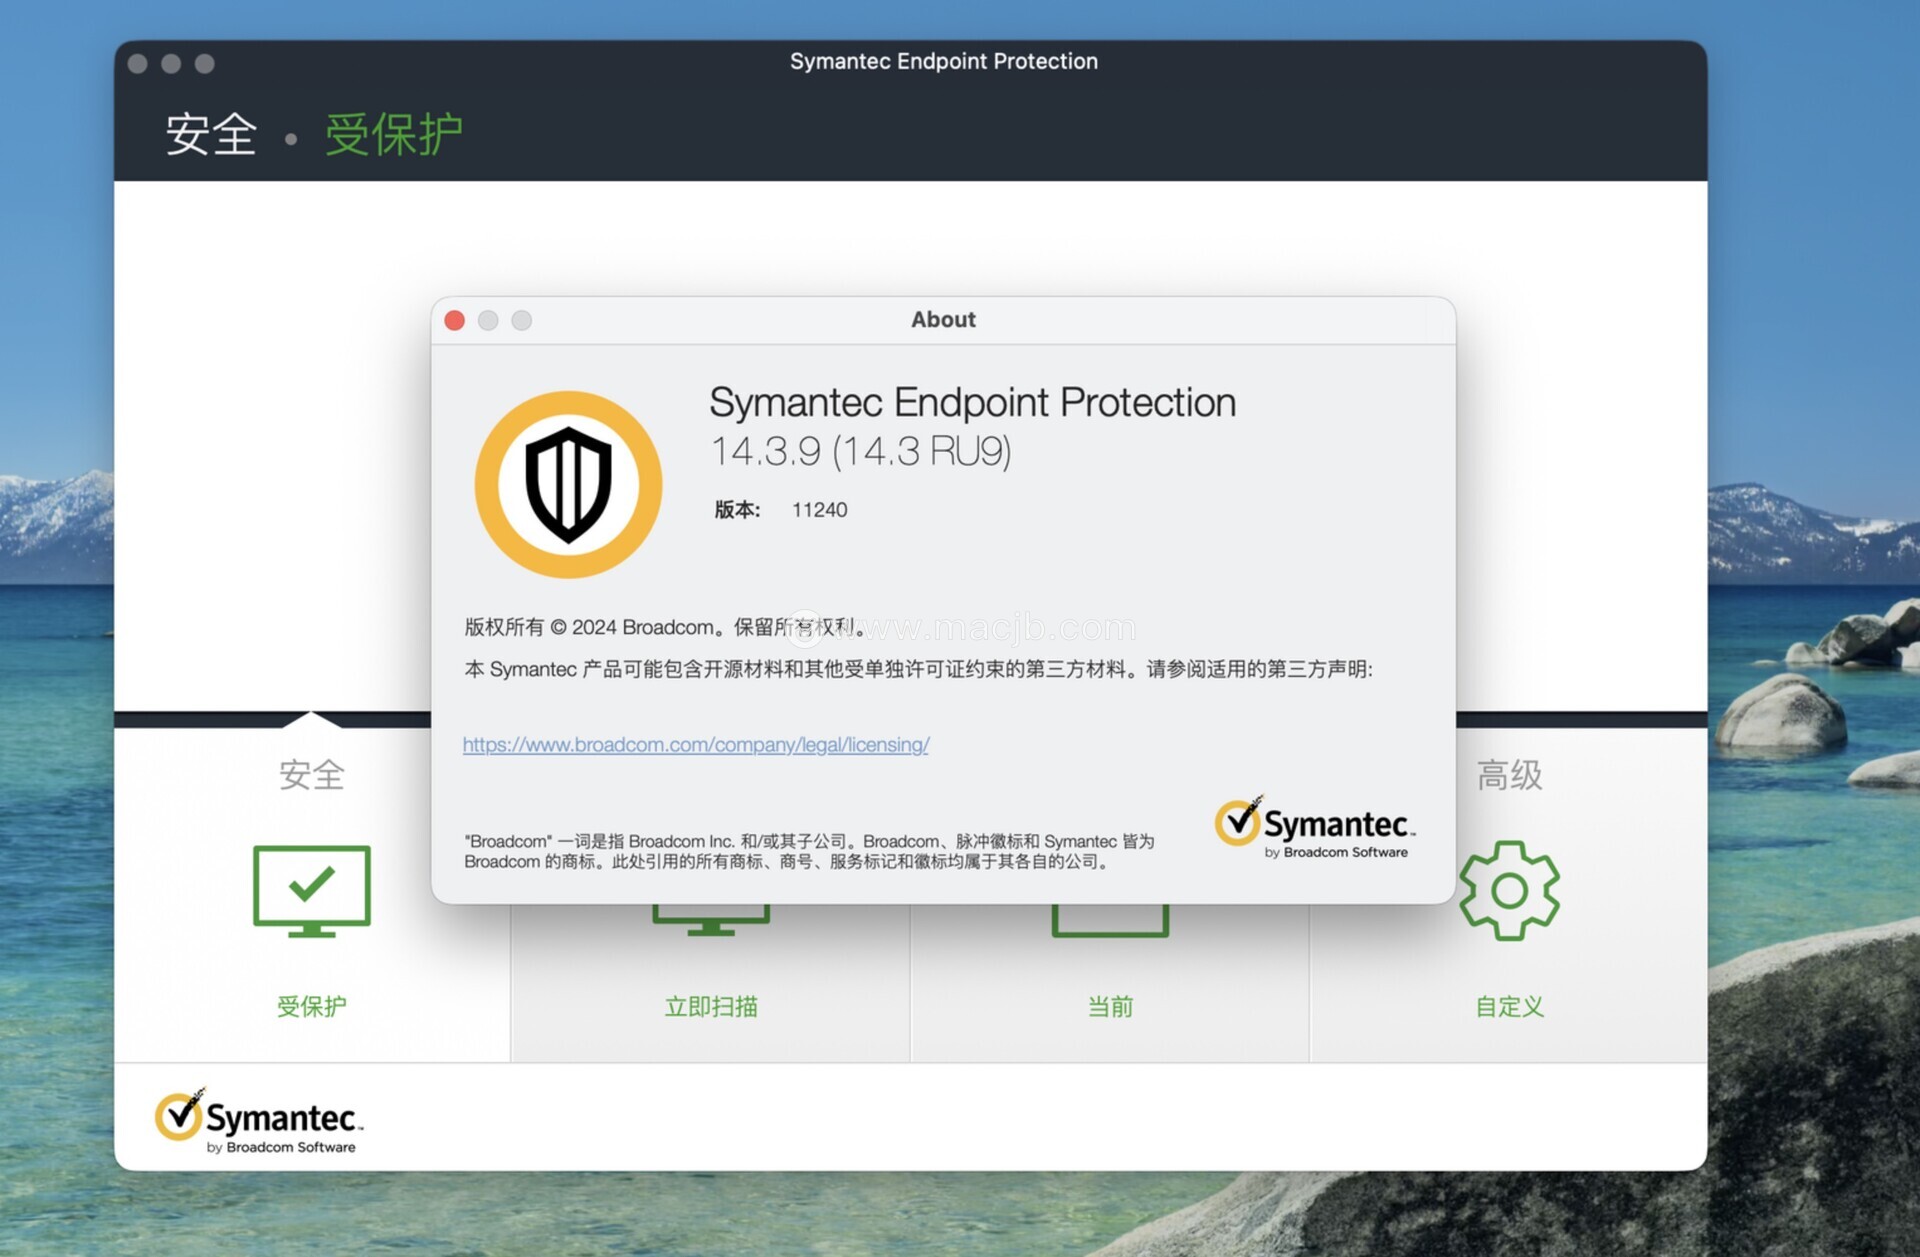Click the 安全 header title text
This screenshot has width=1920, height=1257.
211,134
